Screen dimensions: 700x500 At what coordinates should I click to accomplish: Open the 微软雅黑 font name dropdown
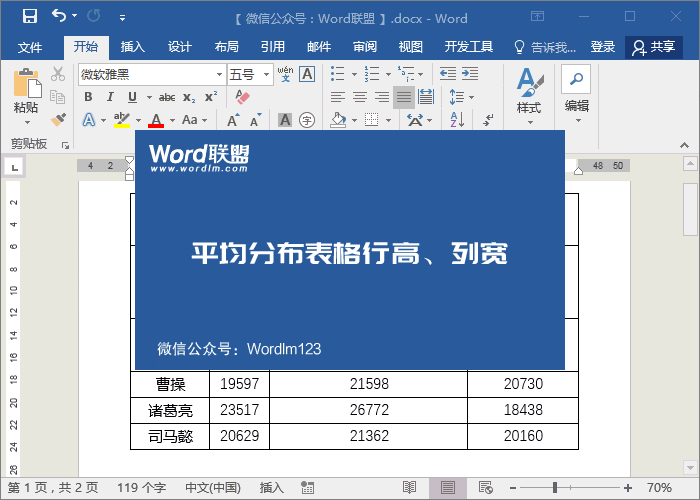pos(219,74)
